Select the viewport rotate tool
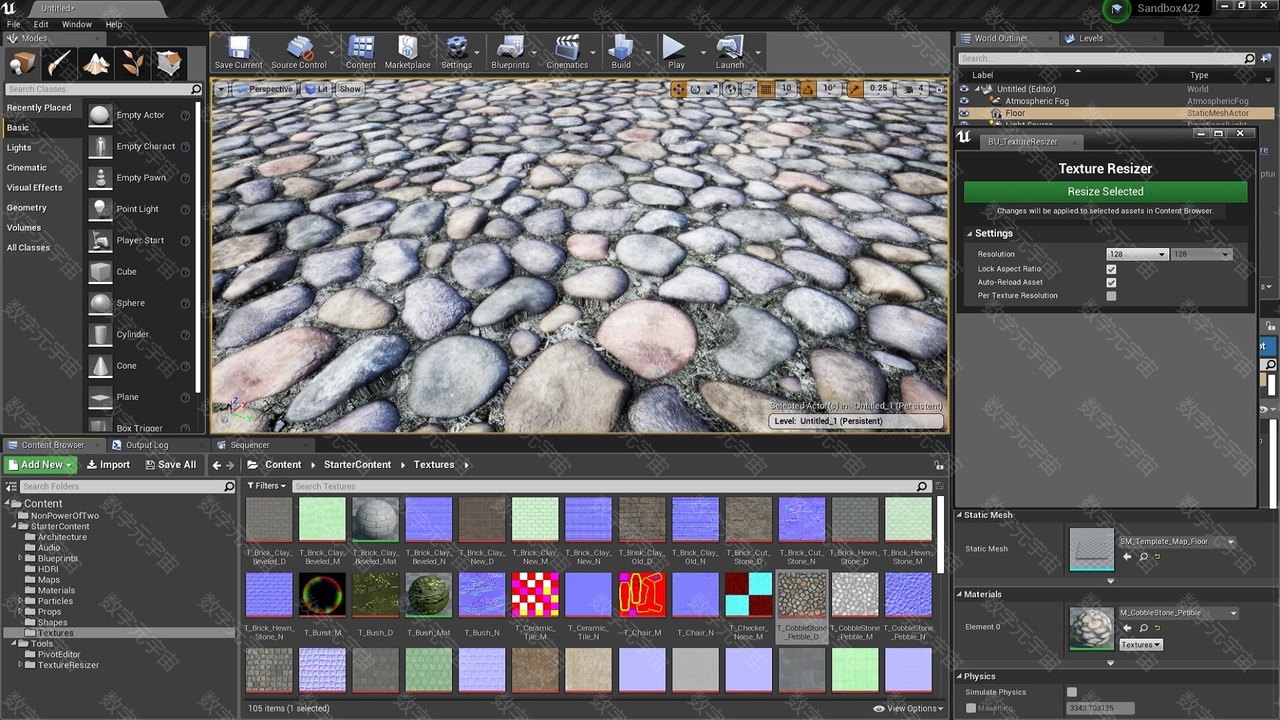The height and width of the screenshot is (720, 1280). click(695, 89)
